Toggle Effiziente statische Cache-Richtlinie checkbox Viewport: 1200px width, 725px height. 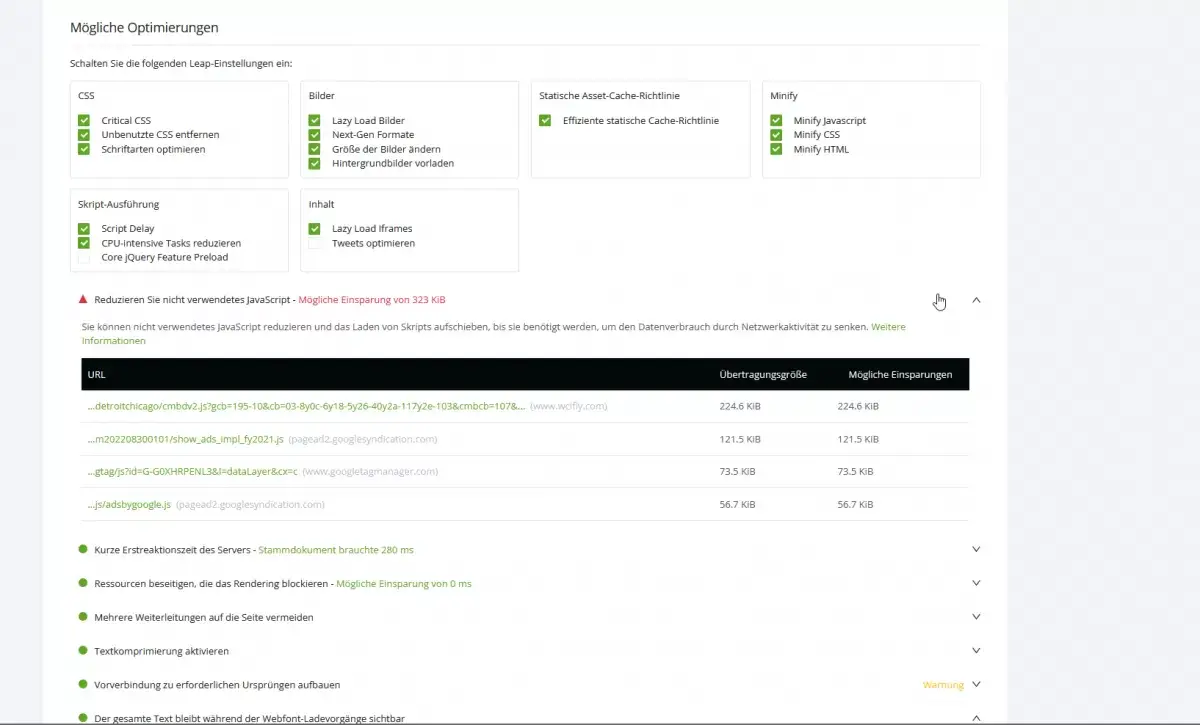(545, 121)
